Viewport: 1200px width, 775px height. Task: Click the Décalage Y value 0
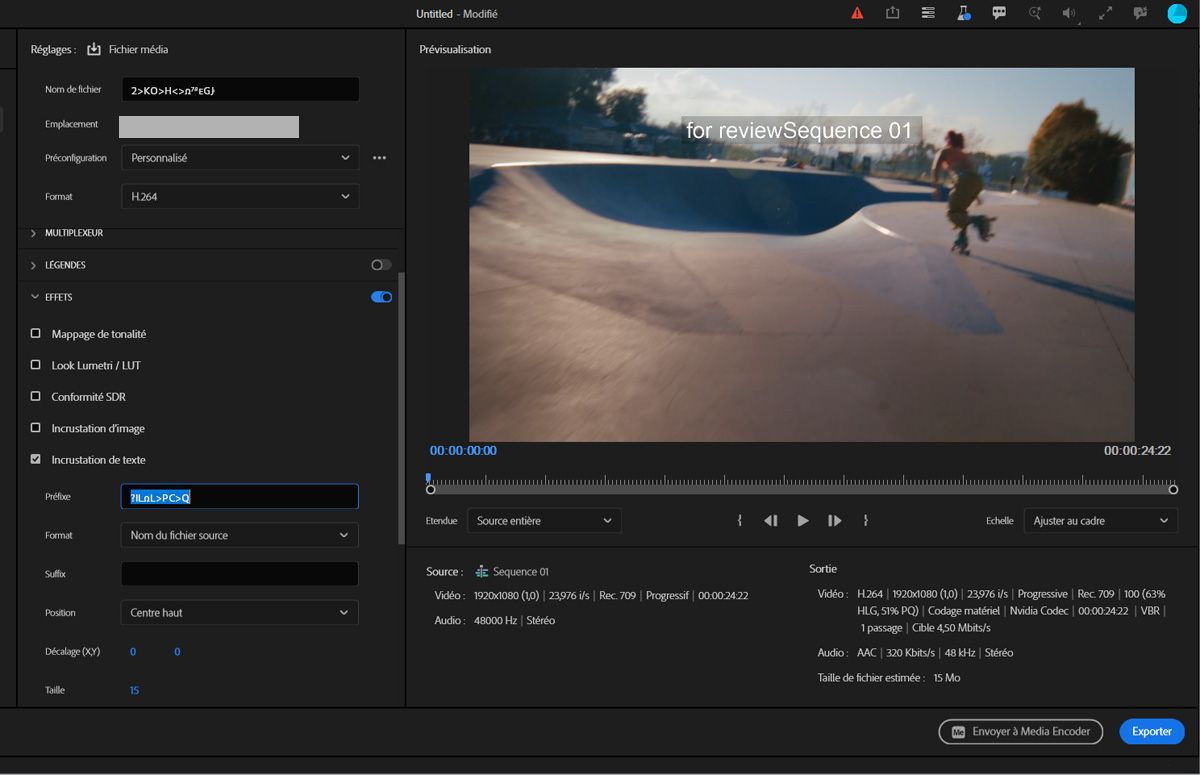click(x=177, y=652)
